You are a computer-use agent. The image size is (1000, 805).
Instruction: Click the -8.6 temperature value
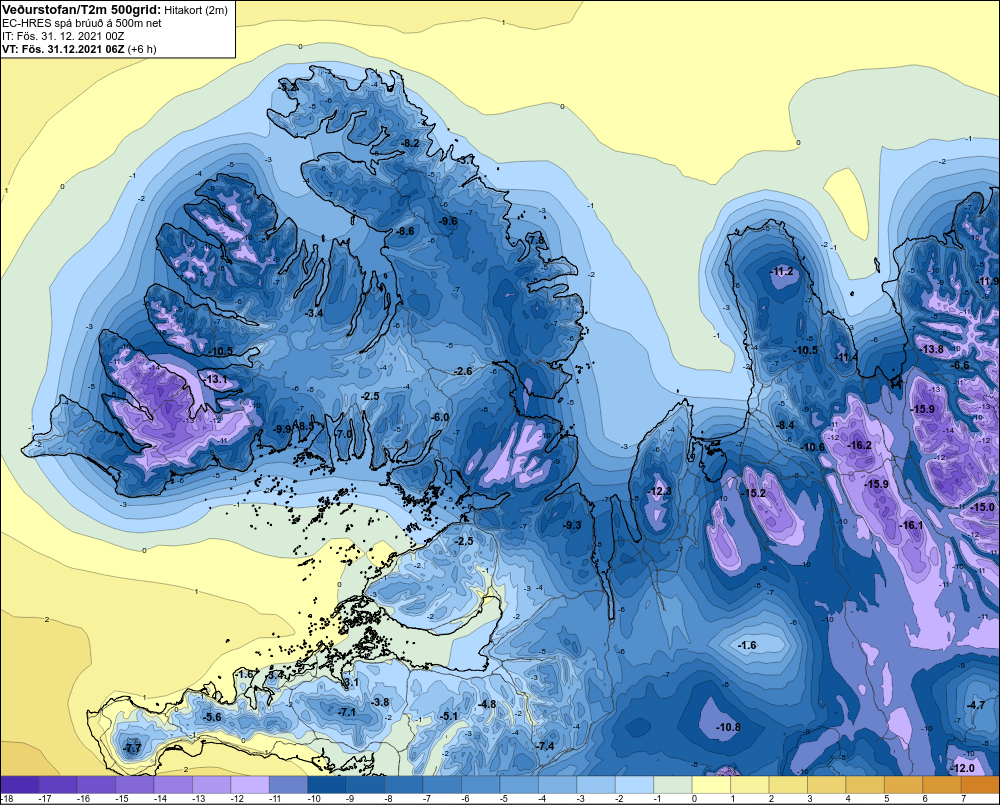point(406,231)
